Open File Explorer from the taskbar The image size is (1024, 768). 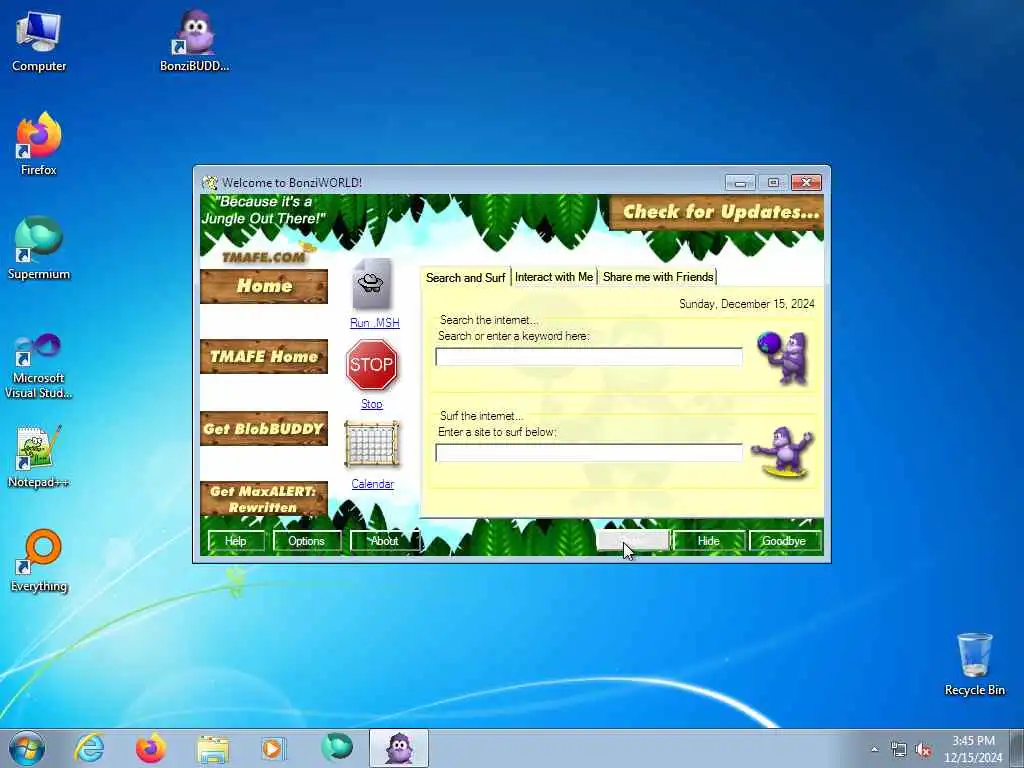pyautogui.click(x=213, y=748)
